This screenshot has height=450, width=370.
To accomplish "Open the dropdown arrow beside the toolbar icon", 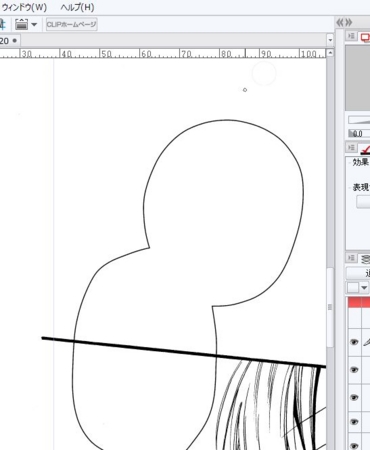I will (34, 24).
